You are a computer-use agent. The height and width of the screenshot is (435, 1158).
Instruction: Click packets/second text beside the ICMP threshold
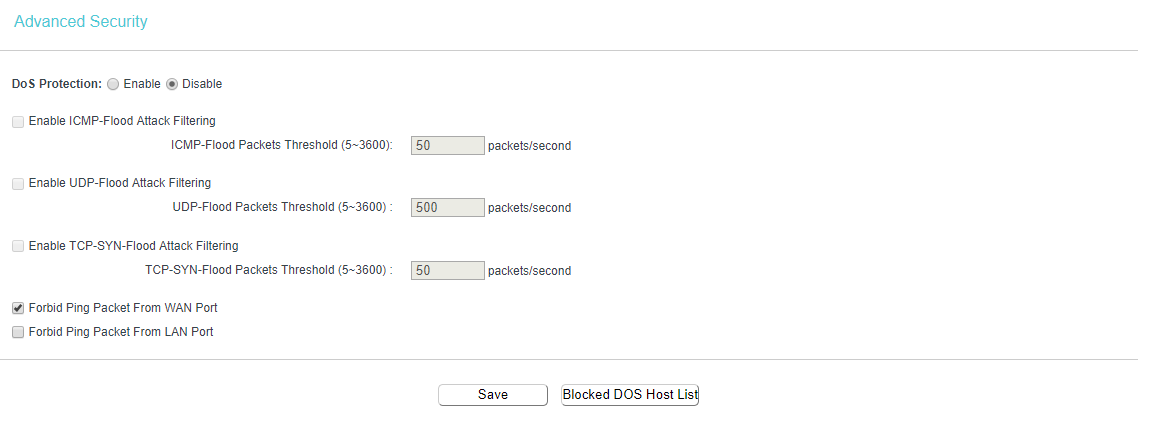529,146
